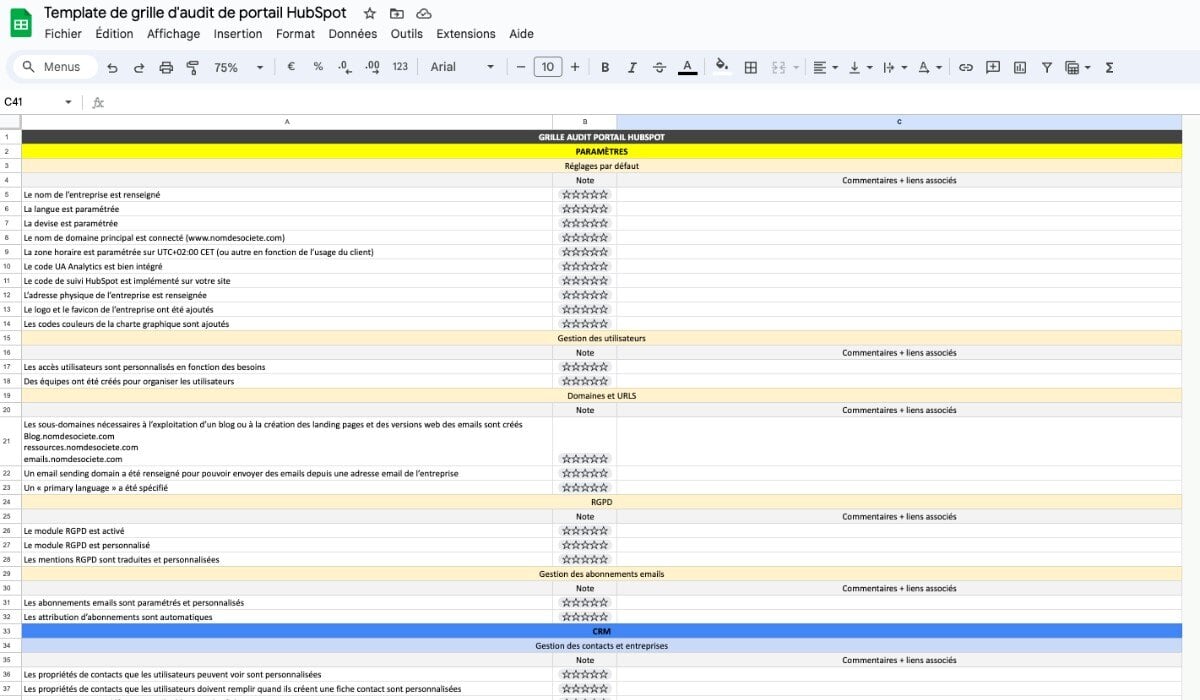Select column A header
Image resolution: width=1200 pixels, height=700 pixels.
point(287,122)
